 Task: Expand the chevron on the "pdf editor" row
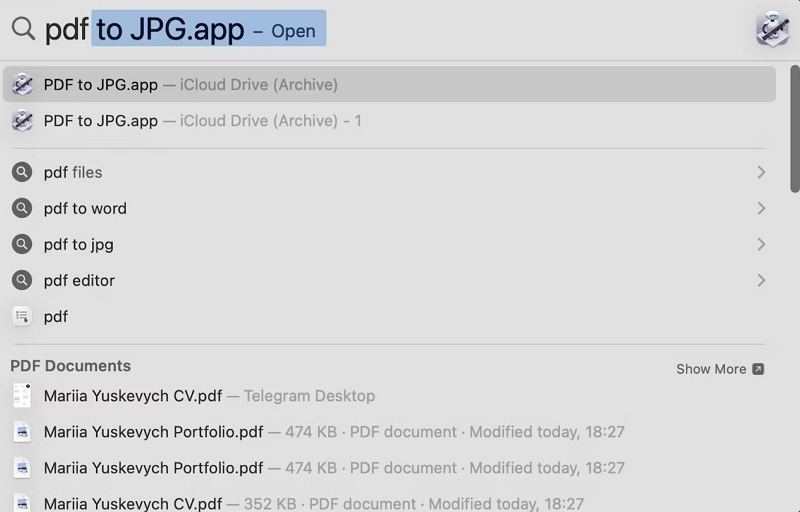[x=761, y=280]
